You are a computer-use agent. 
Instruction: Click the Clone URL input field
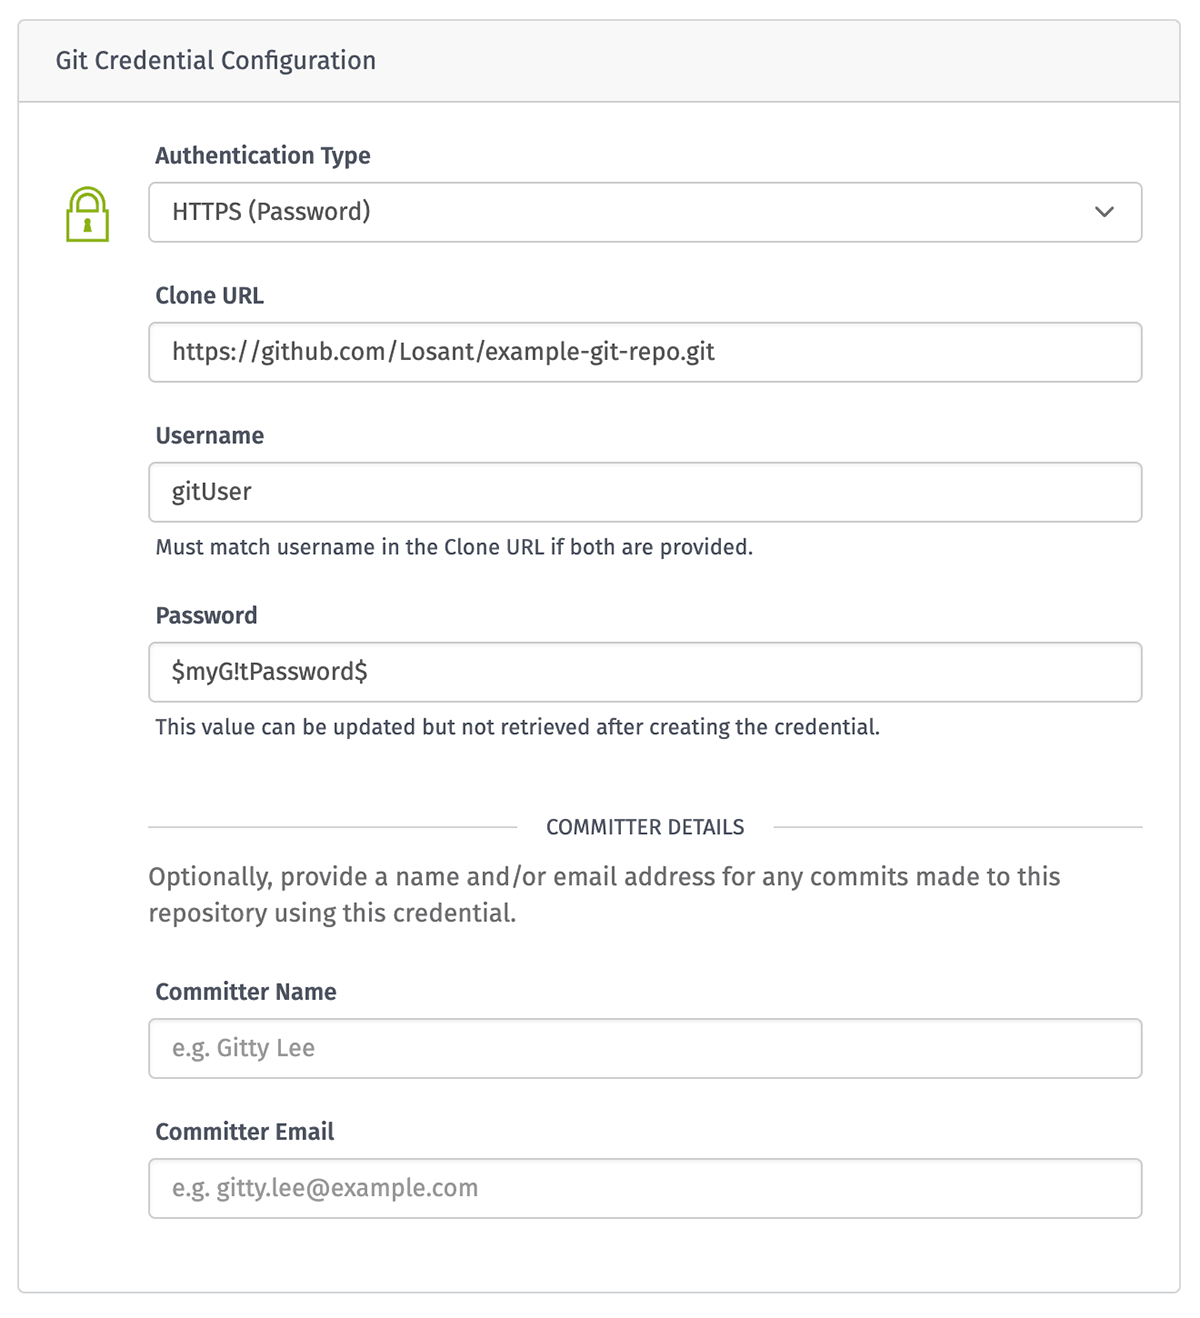click(x=645, y=352)
